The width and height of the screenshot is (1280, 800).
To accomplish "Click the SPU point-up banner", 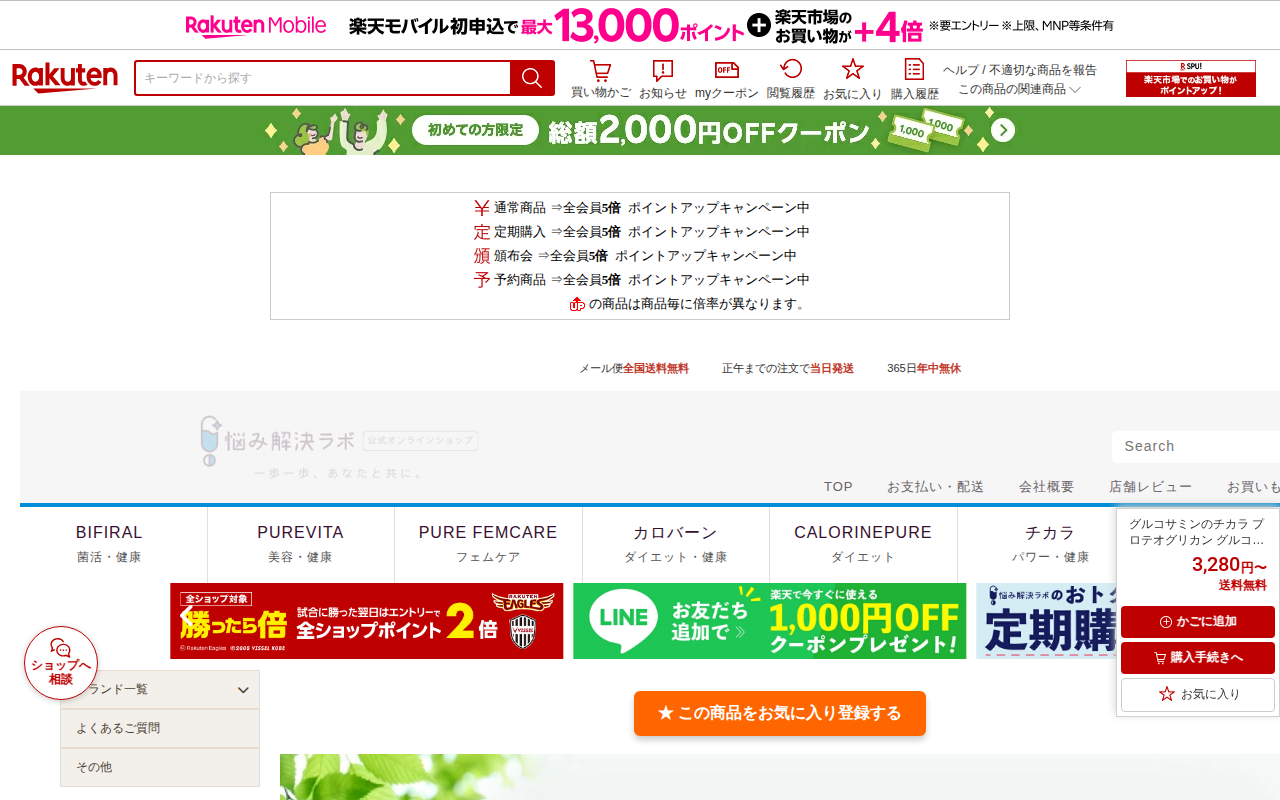I will coord(1191,78).
